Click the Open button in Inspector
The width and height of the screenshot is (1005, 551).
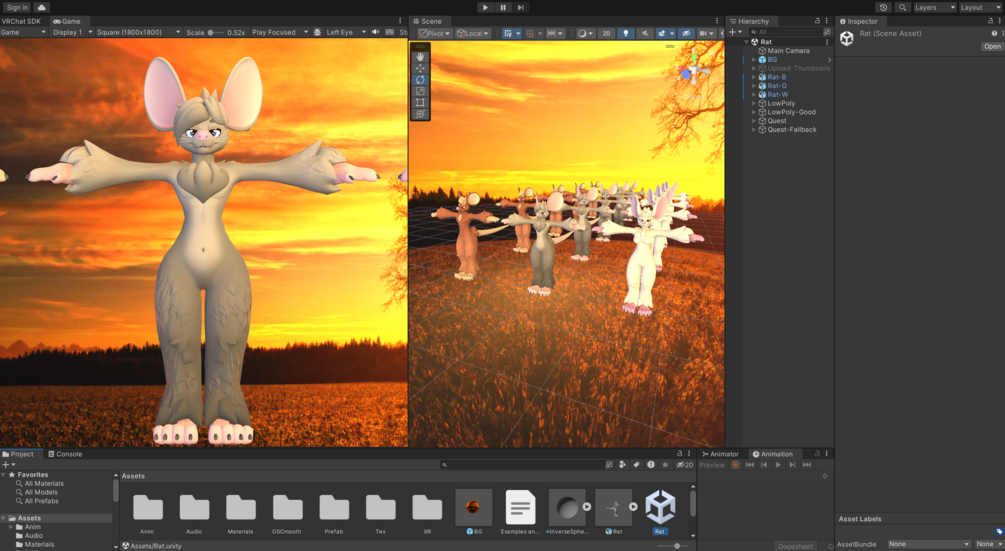(992, 46)
